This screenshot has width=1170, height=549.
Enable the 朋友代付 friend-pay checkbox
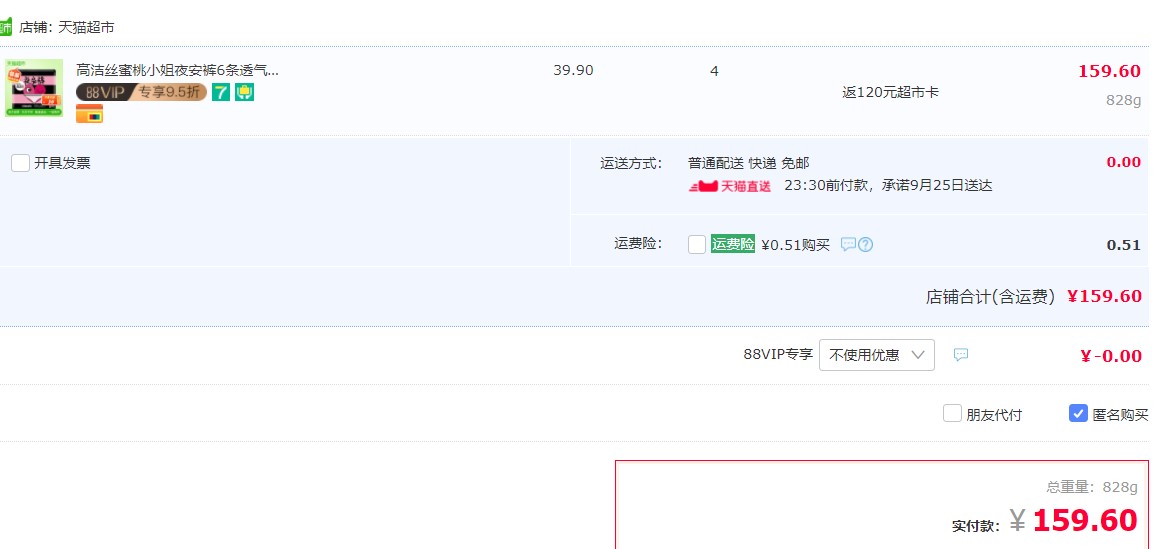point(952,413)
